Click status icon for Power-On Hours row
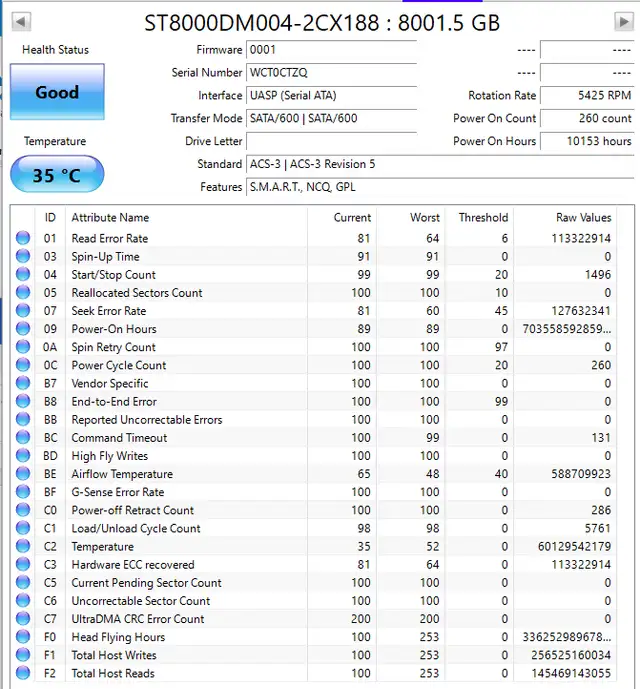This screenshot has height=689, width=640. (x=23, y=328)
